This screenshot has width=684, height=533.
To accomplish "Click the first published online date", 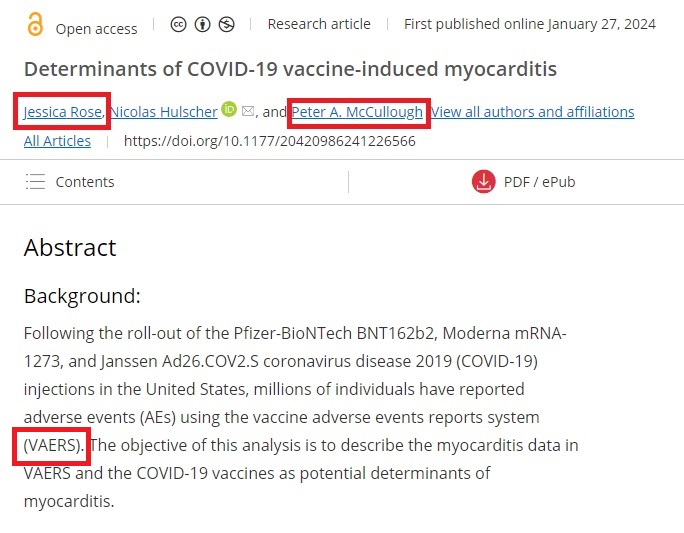I will (x=530, y=24).
